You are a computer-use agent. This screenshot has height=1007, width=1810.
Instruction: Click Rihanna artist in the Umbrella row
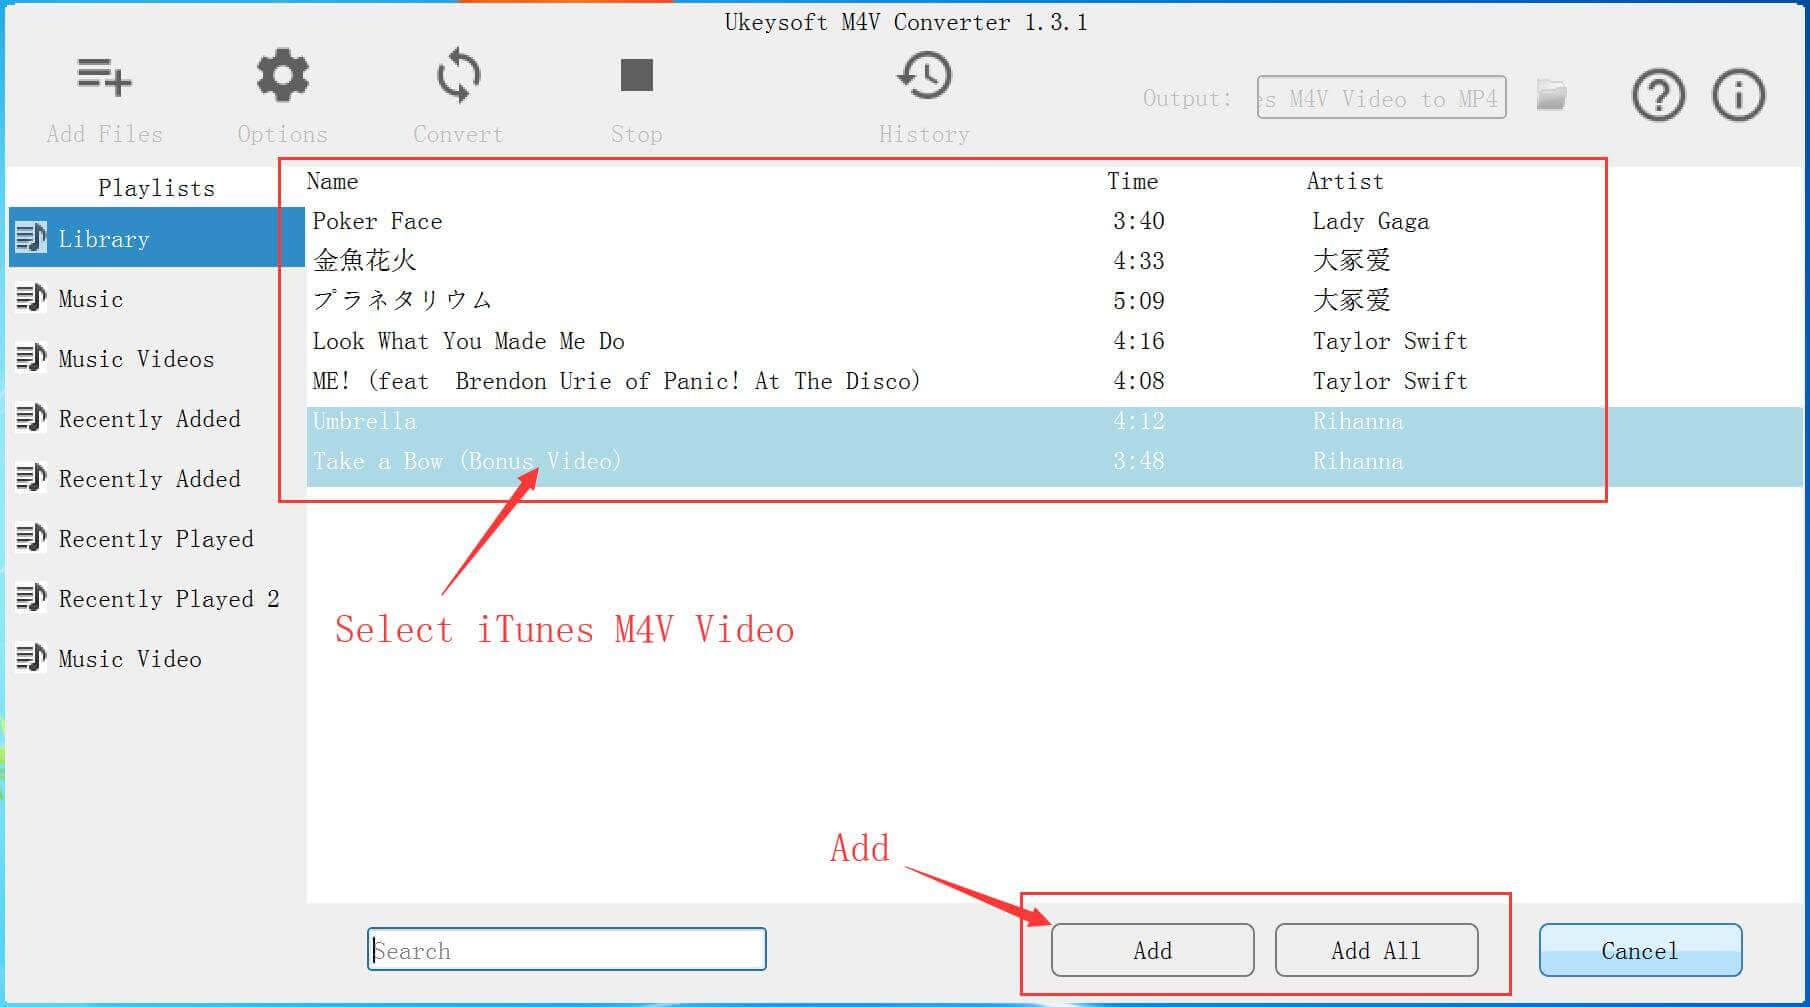point(1358,421)
